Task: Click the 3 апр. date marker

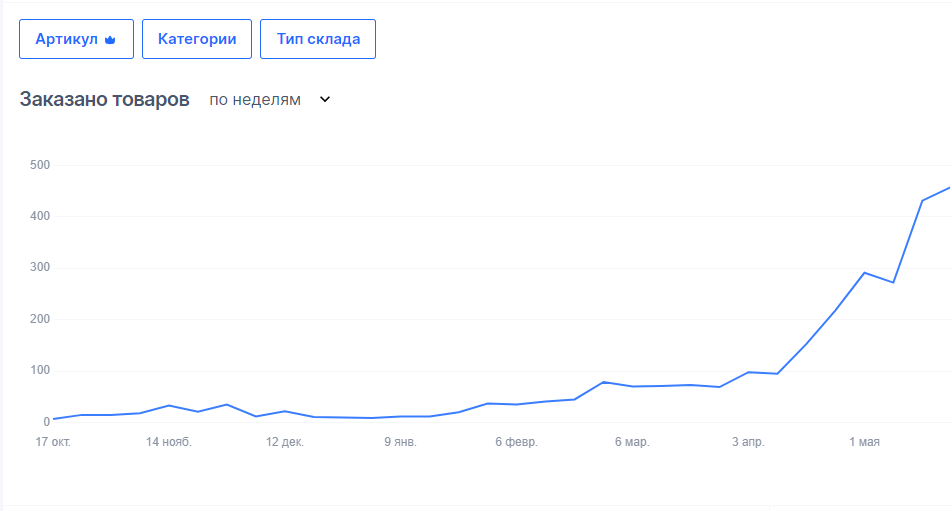Action: pyautogui.click(x=750, y=442)
